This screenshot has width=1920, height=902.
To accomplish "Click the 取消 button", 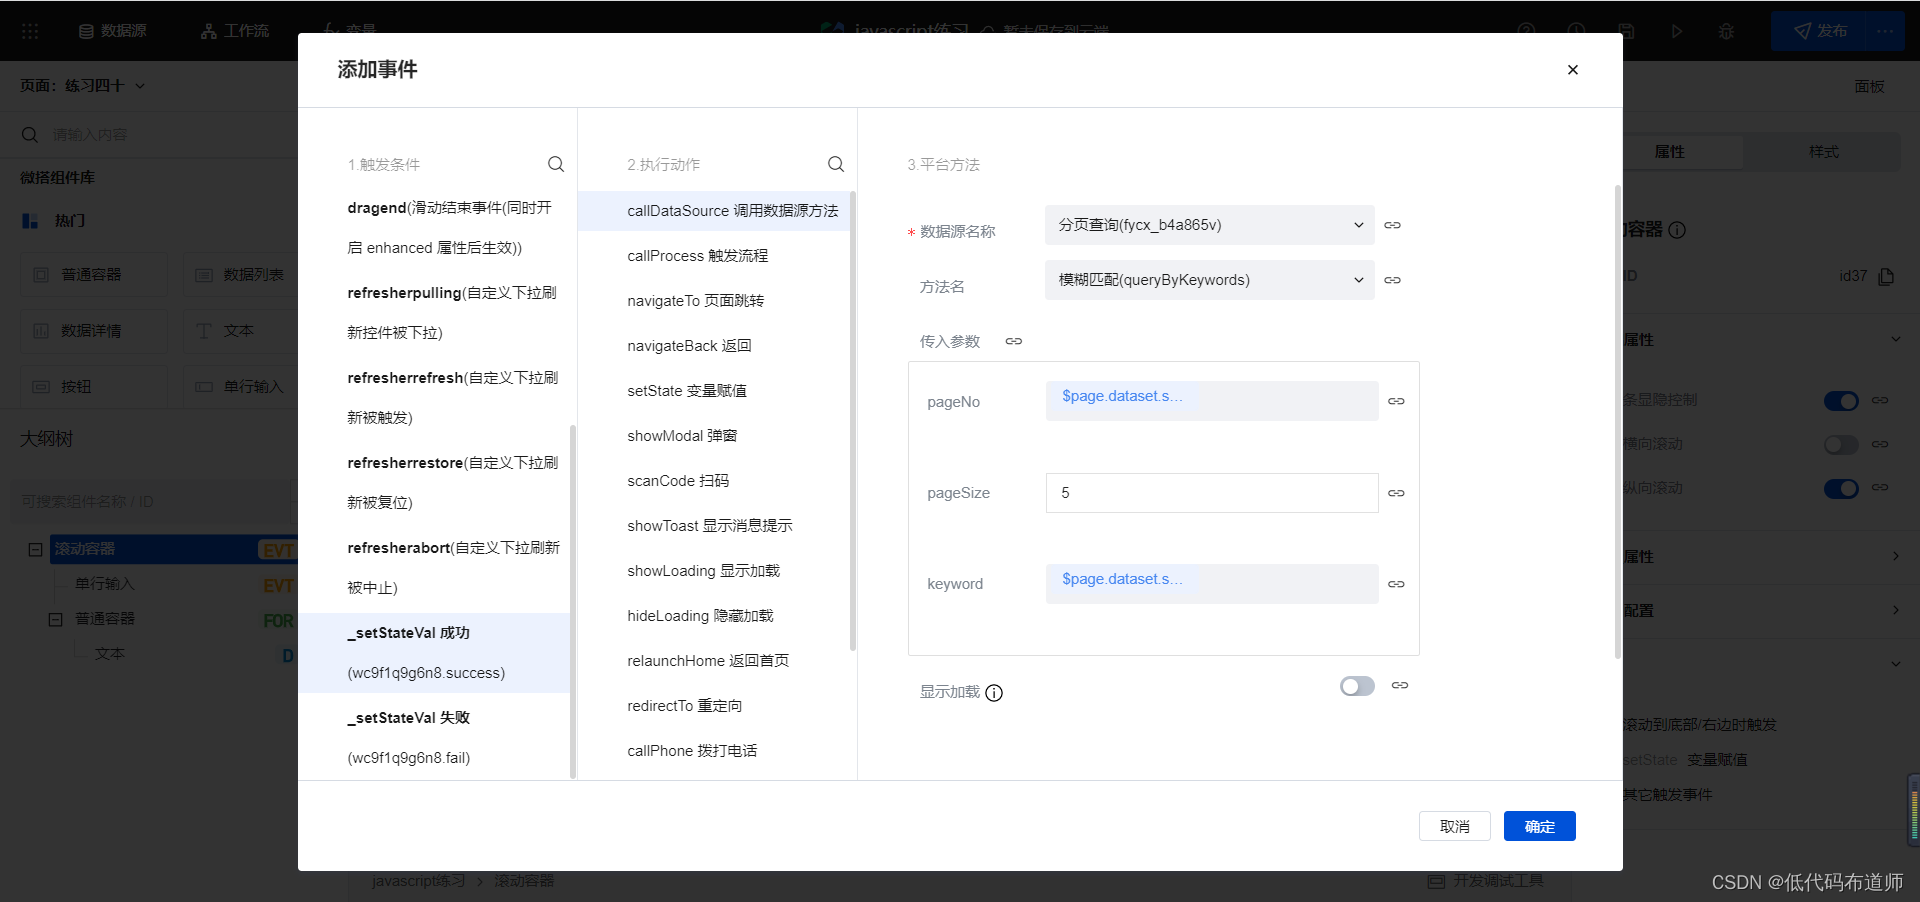I will point(1454,826).
